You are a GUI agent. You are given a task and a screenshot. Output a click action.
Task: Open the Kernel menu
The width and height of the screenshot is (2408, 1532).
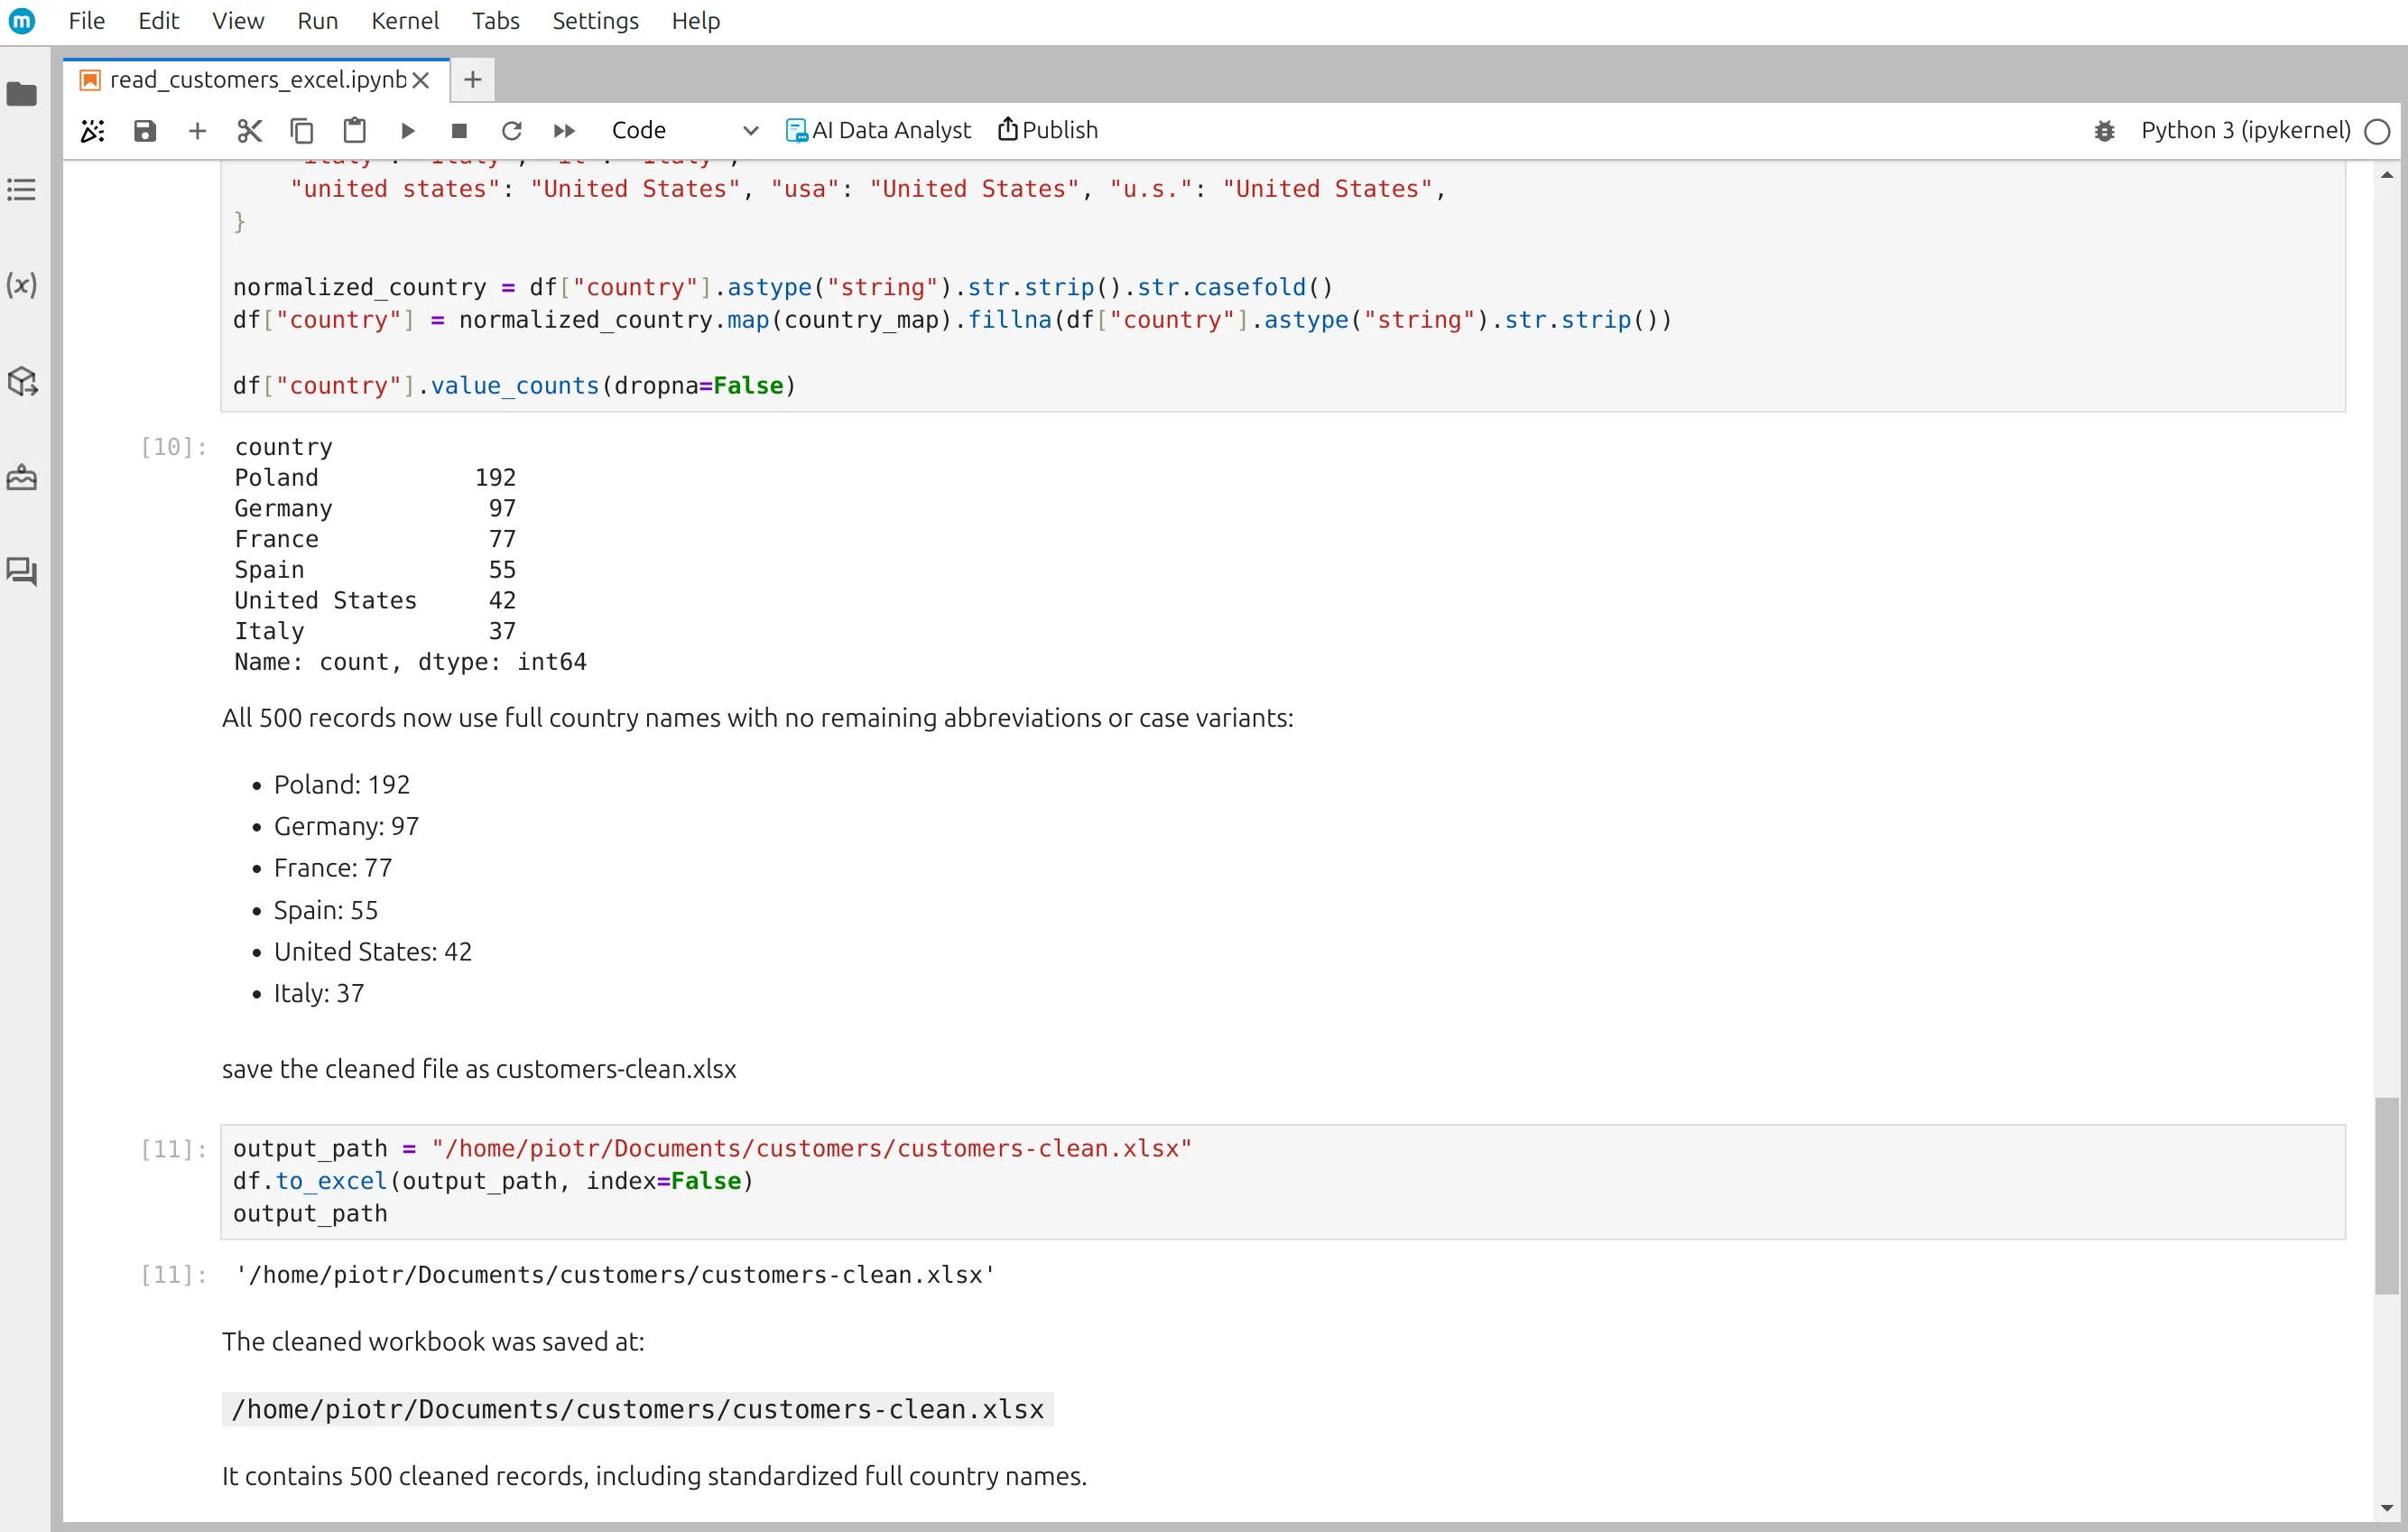pyautogui.click(x=405, y=20)
